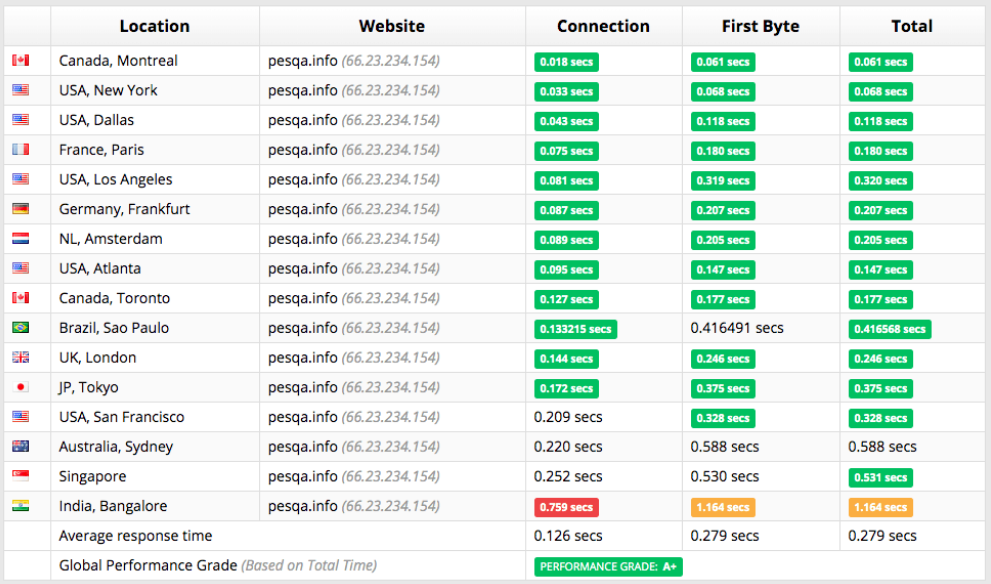Image resolution: width=991 pixels, height=584 pixels.
Task: Click the France flag icon
Action: pos(20,150)
